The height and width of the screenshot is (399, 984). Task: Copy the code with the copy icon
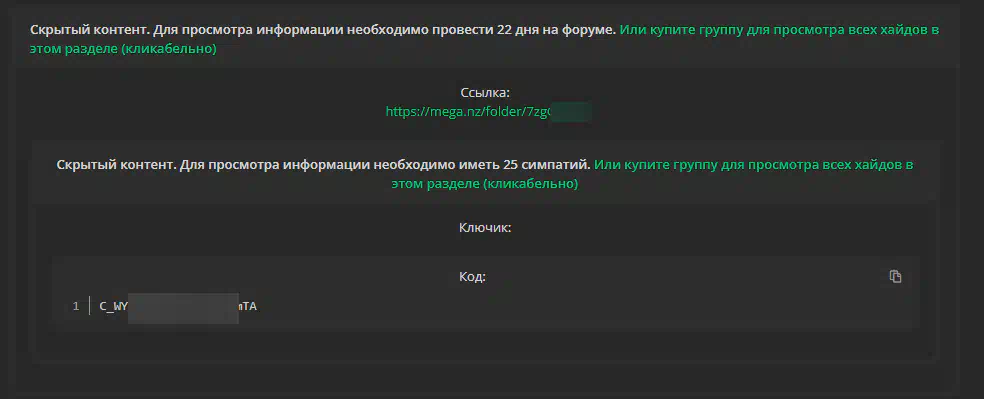pos(896,277)
